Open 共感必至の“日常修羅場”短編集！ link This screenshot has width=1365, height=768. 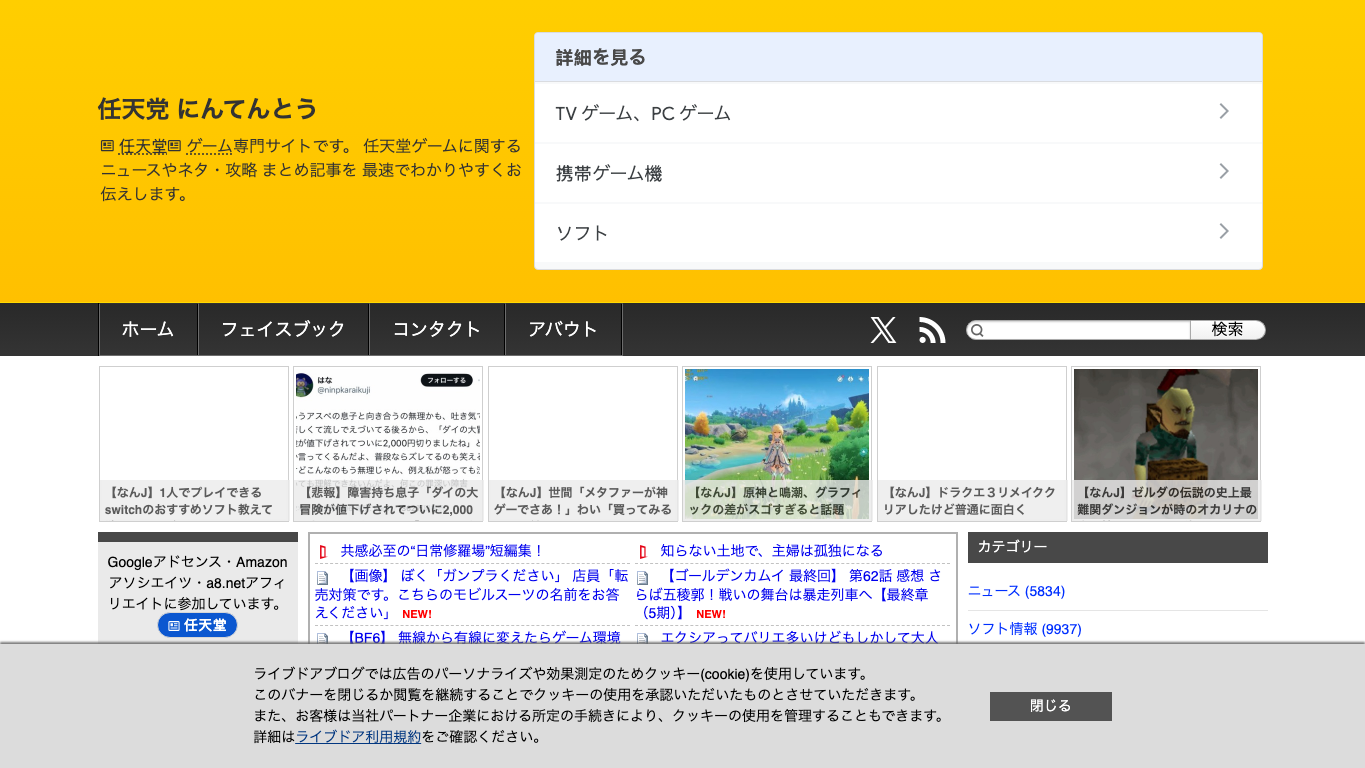[442, 551]
